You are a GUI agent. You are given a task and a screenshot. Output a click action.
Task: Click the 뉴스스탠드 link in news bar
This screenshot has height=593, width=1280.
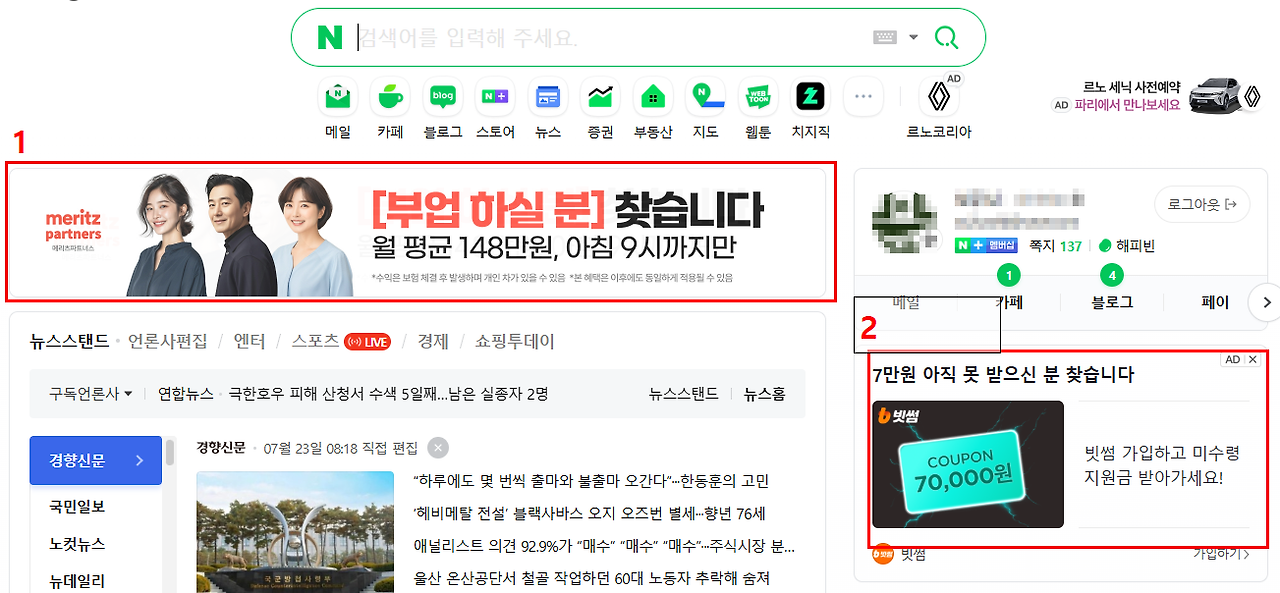(x=683, y=394)
